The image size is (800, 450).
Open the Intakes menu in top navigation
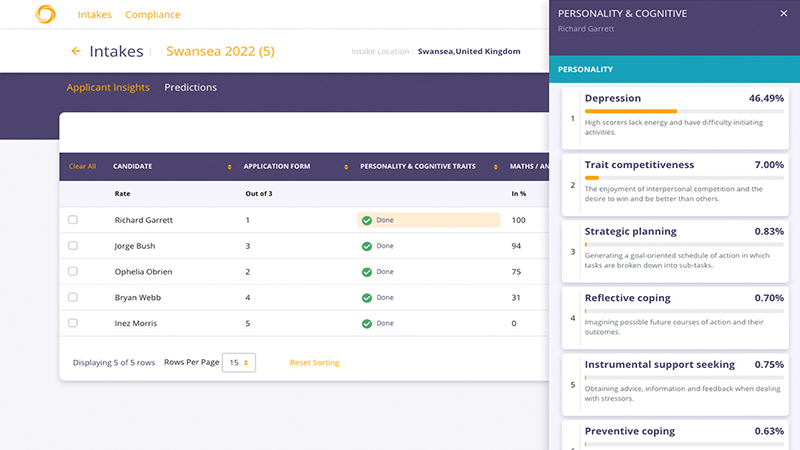coord(94,14)
